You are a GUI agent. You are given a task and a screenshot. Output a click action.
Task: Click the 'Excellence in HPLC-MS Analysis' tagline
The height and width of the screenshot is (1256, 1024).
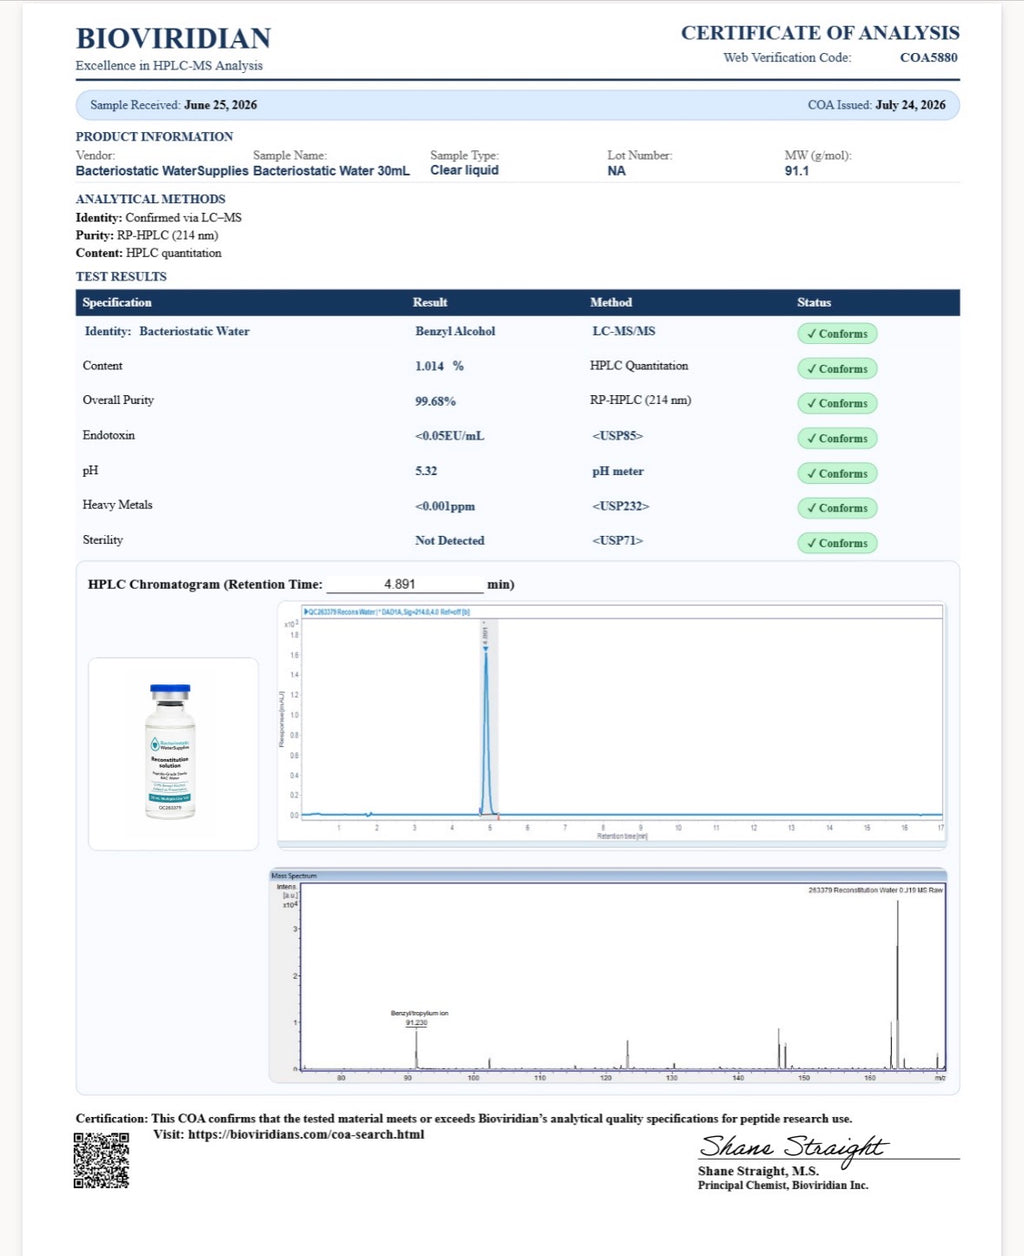tap(169, 66)
